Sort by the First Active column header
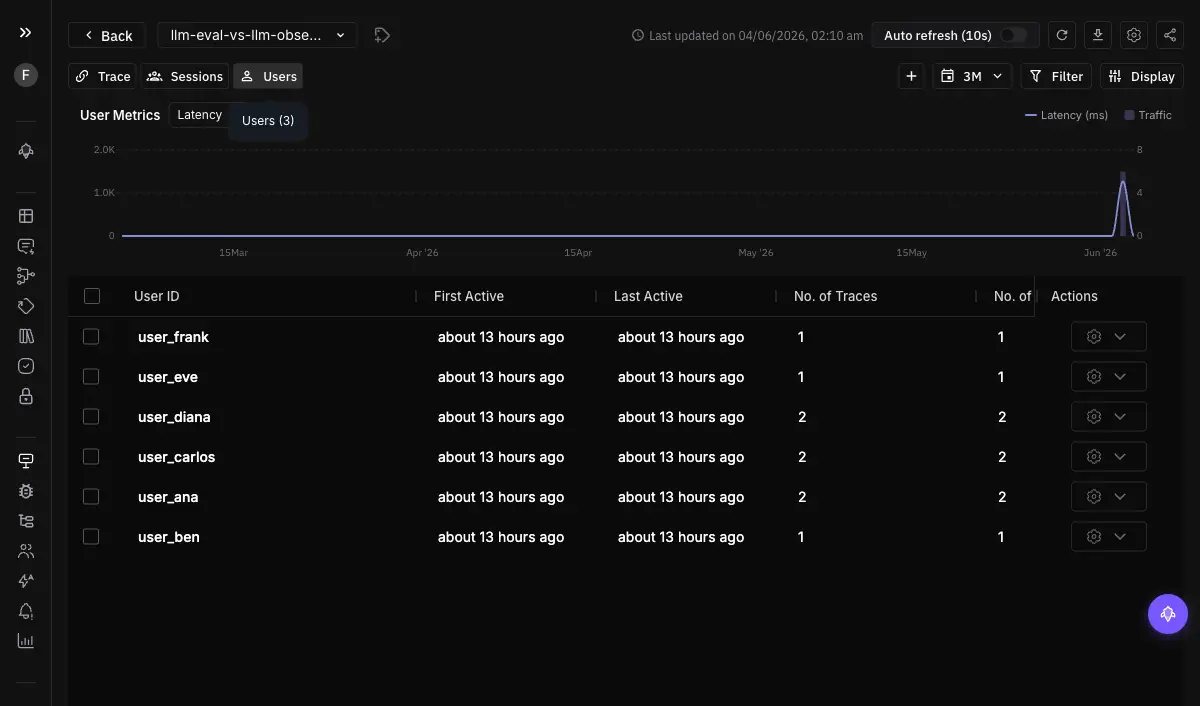Viewport: 1200px width, 706px height. tap(469, 296)
